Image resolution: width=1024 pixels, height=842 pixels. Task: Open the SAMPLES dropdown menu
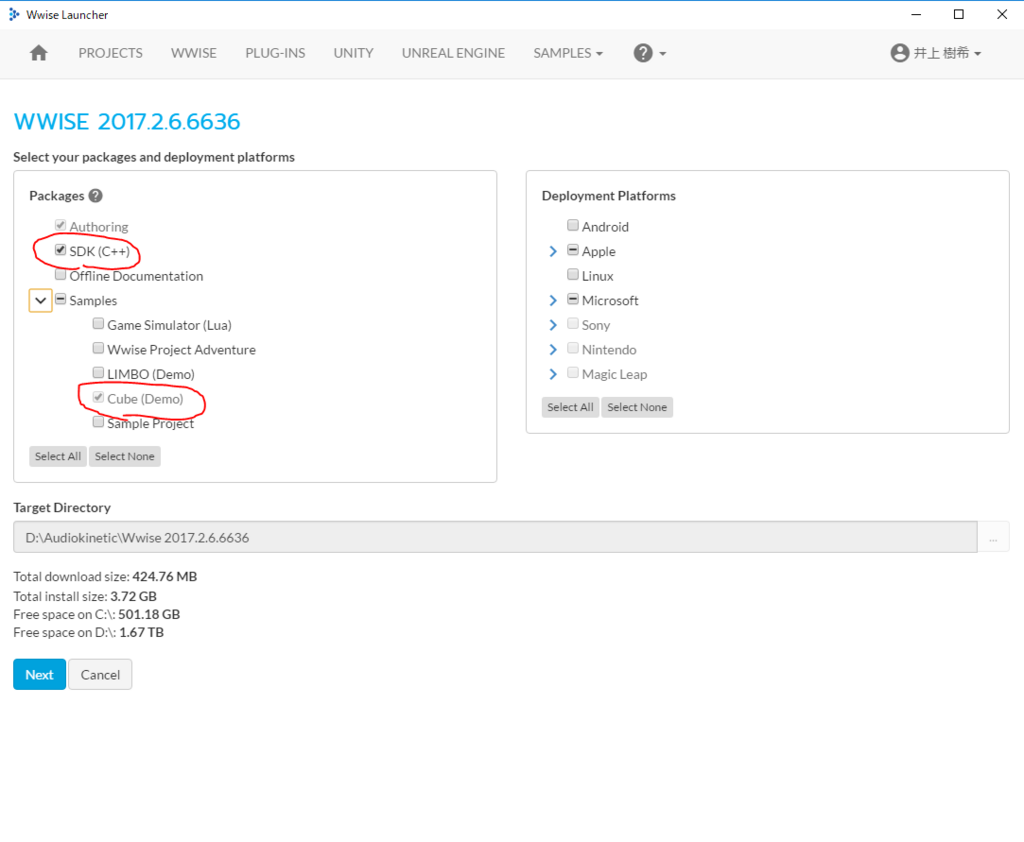click(568, 53)
